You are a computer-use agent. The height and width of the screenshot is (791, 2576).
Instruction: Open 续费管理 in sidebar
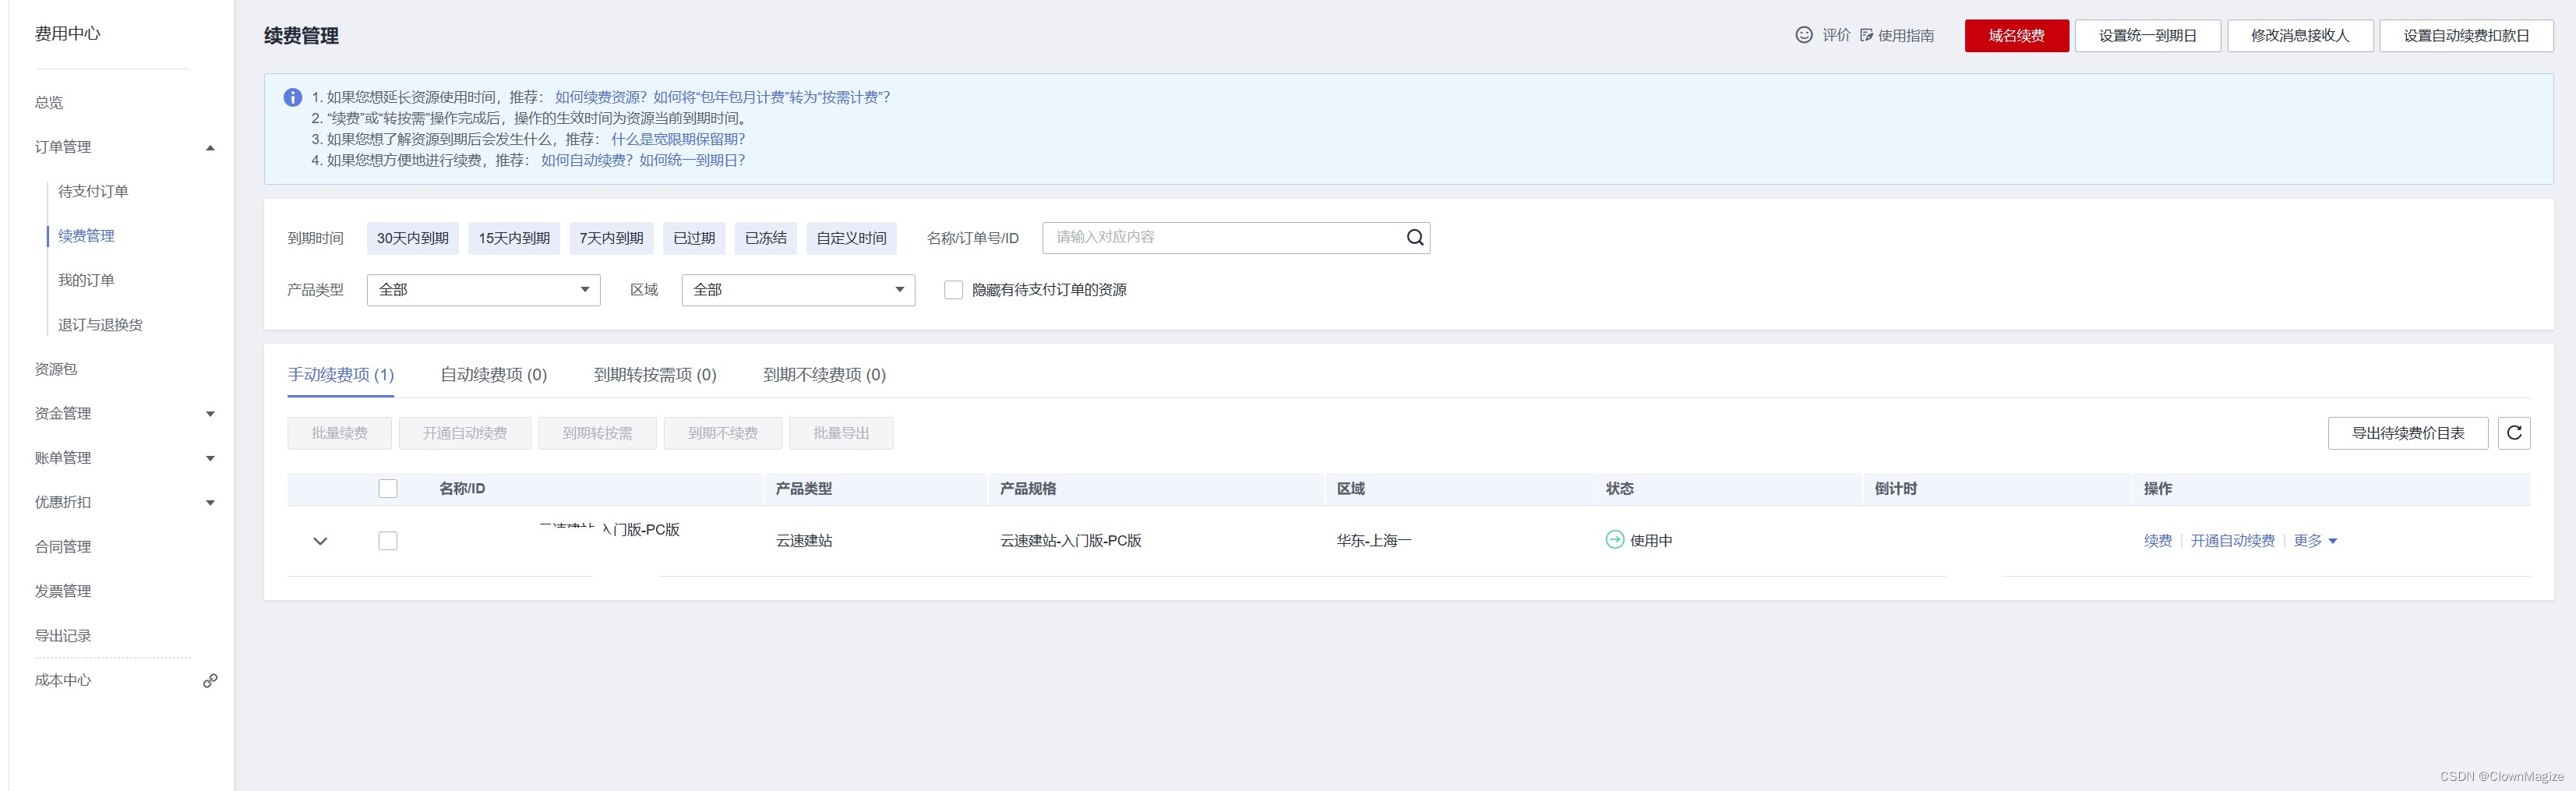point(86,236)
